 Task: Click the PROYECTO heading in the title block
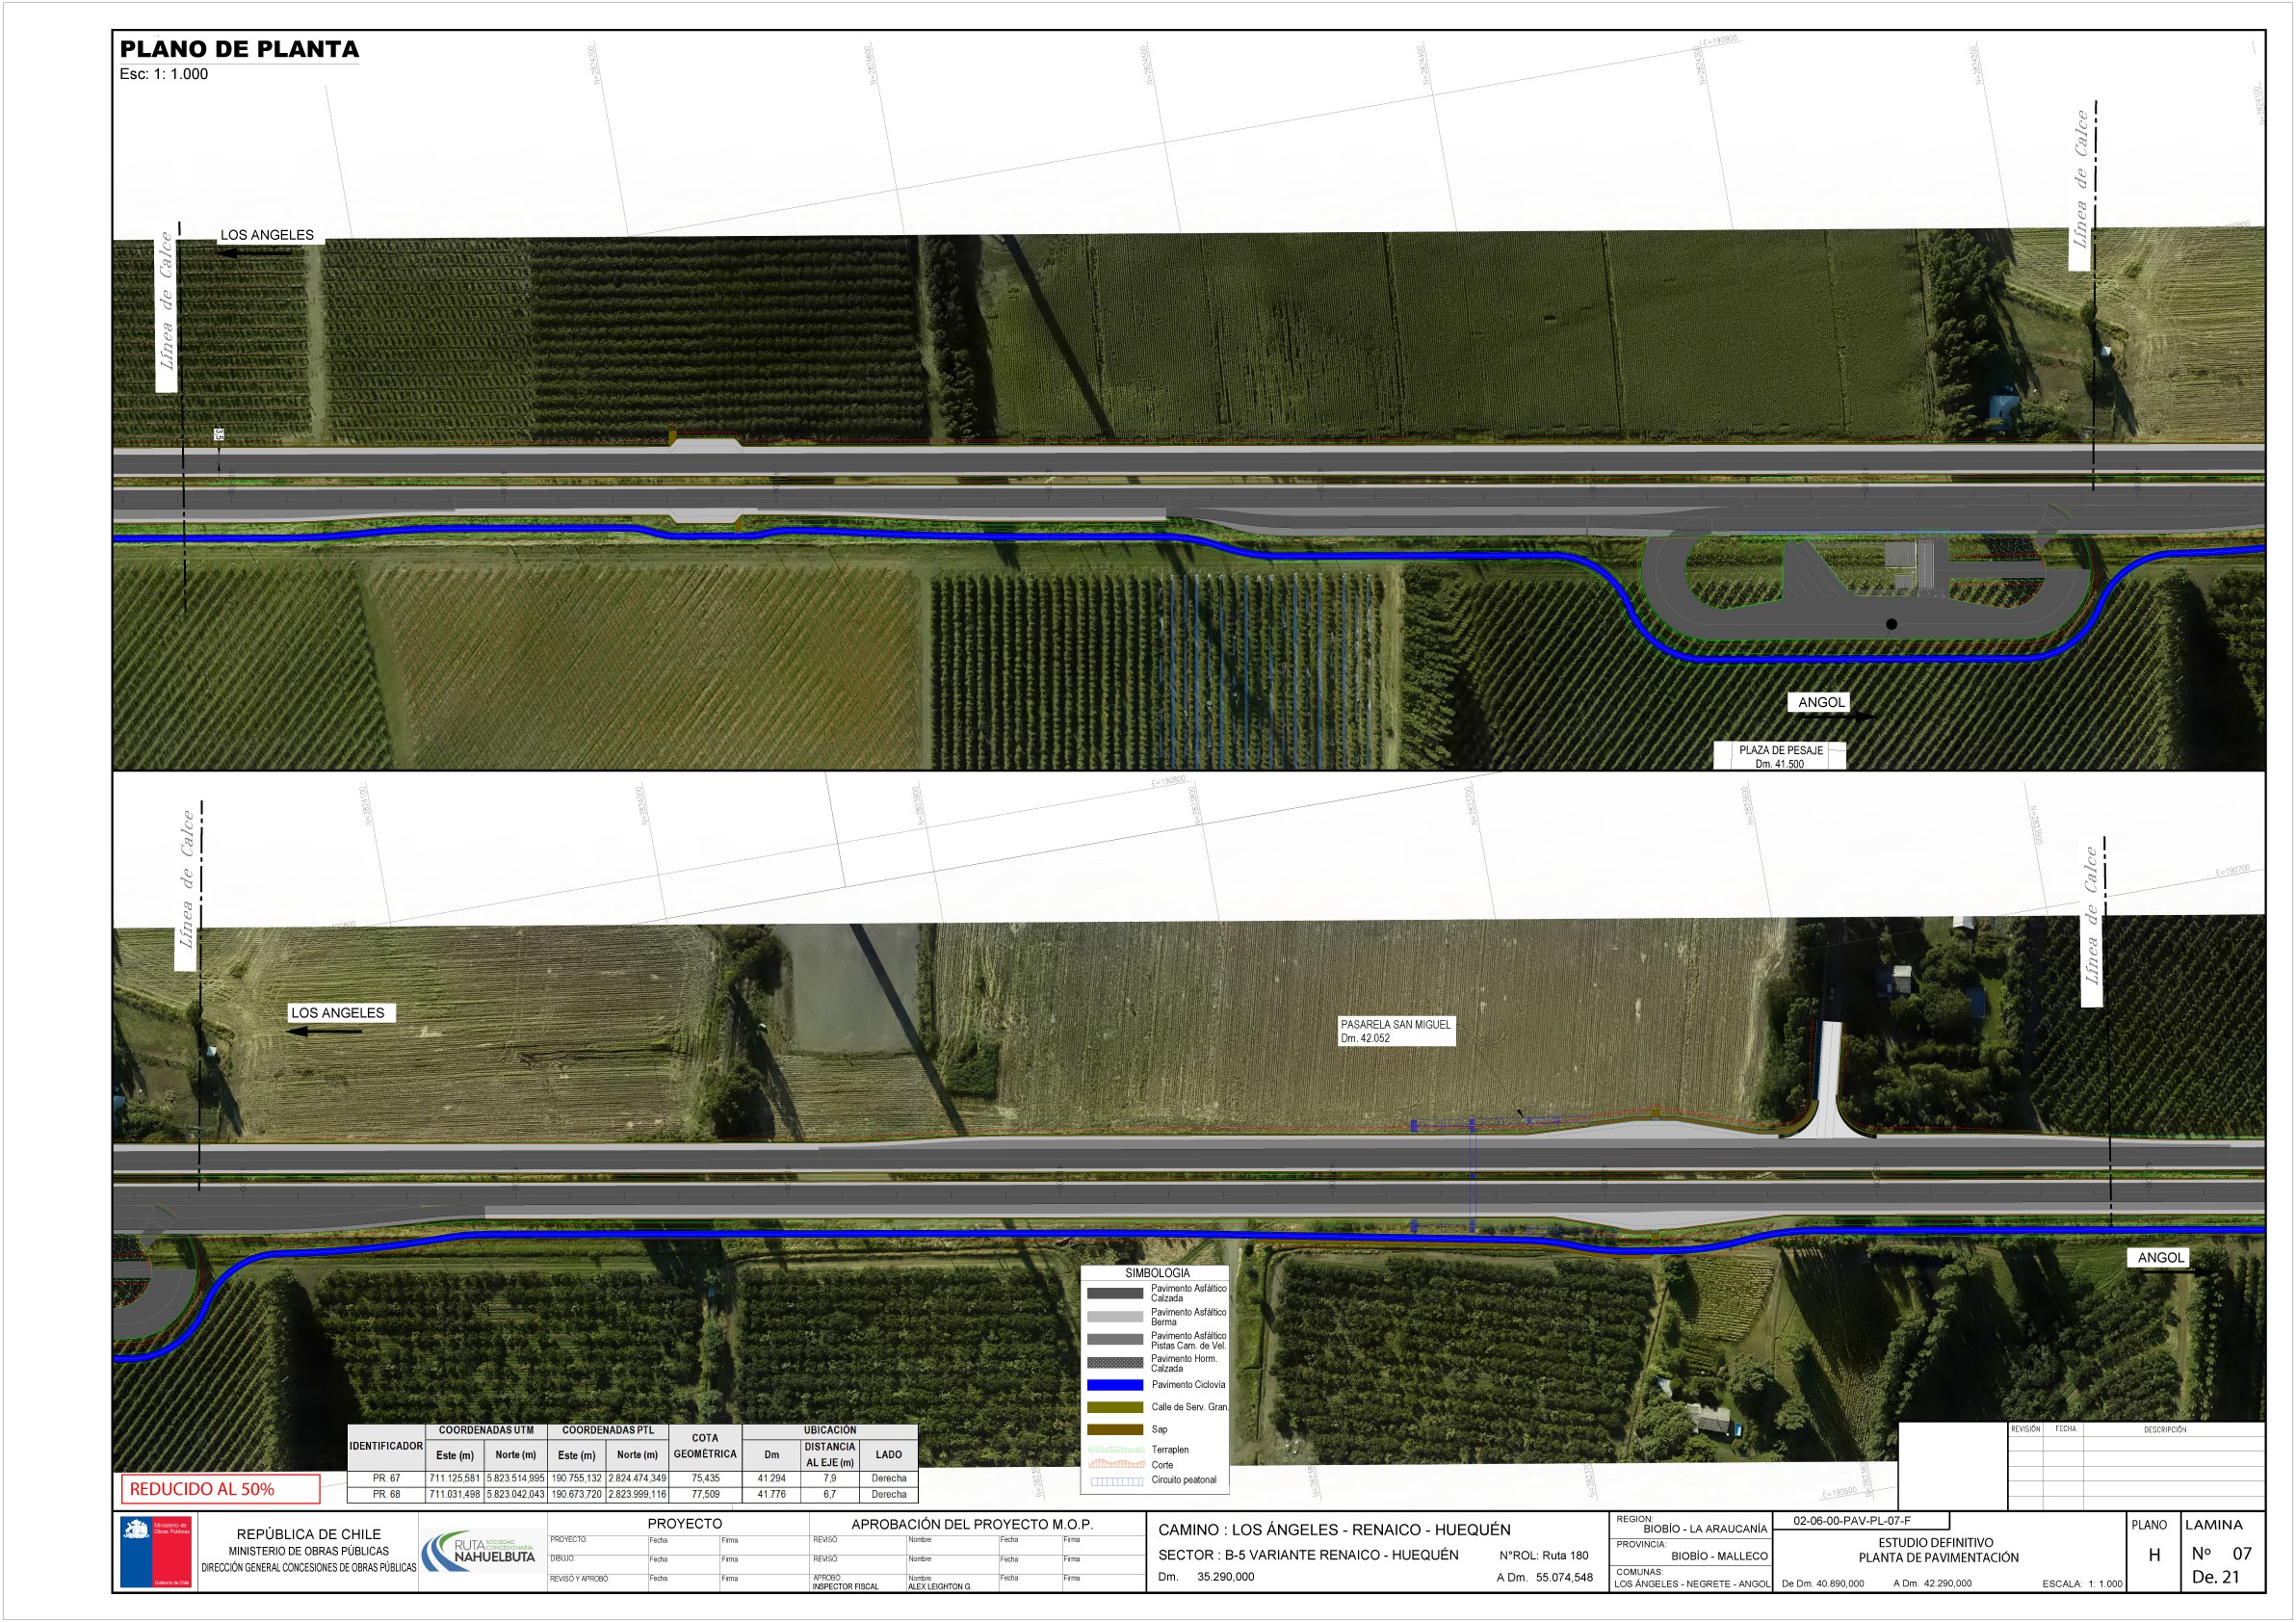coord(684,1524)
